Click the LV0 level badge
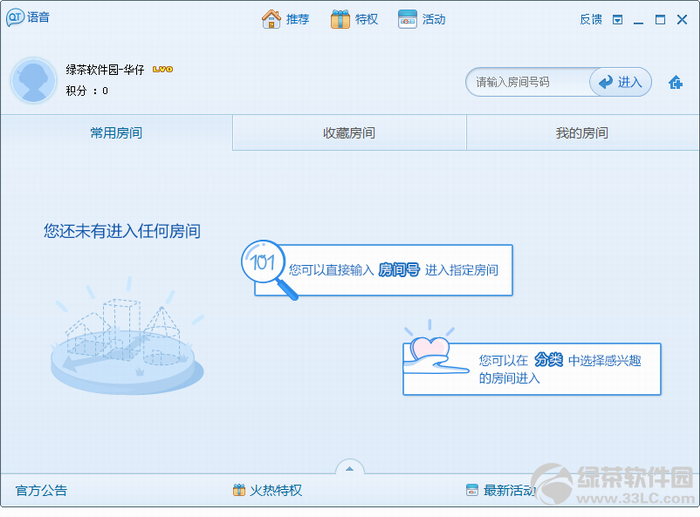This screenshot has height=517, width=700. tap(162, 69)
